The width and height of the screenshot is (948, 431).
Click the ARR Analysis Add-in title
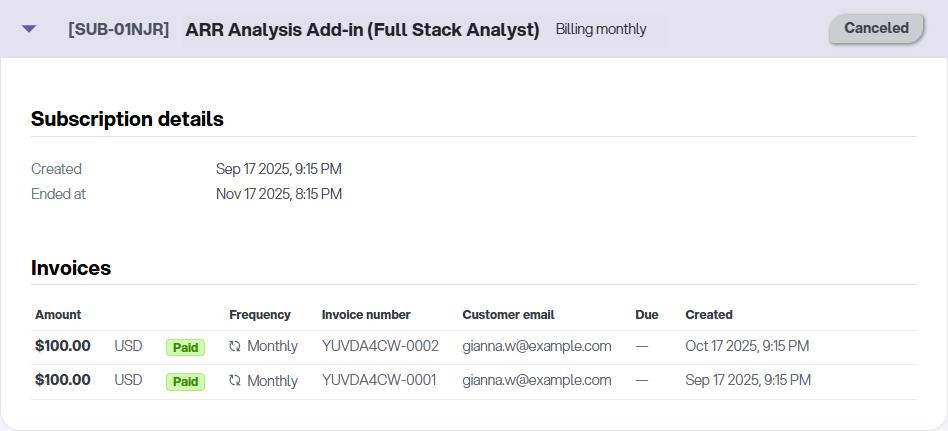coord(362,29)
